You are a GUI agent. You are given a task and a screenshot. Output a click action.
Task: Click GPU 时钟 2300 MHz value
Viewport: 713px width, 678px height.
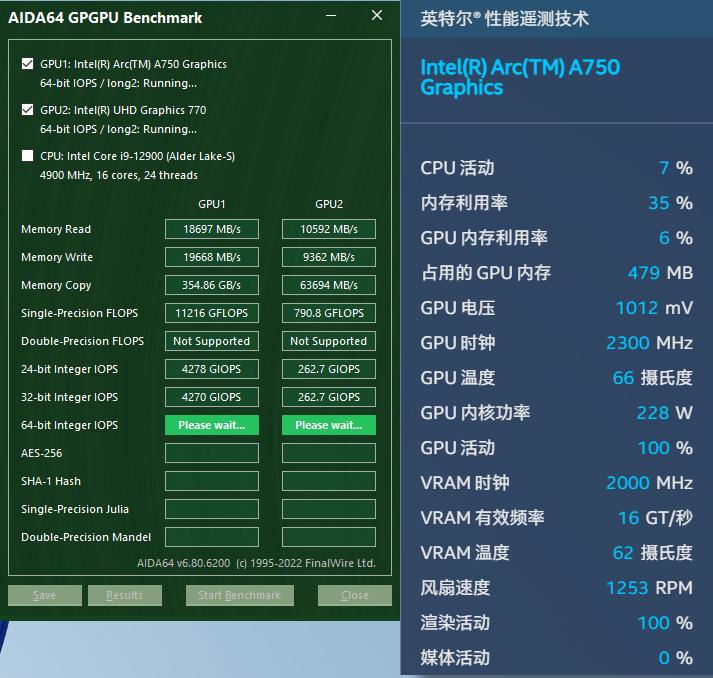[x=649, y=343]
